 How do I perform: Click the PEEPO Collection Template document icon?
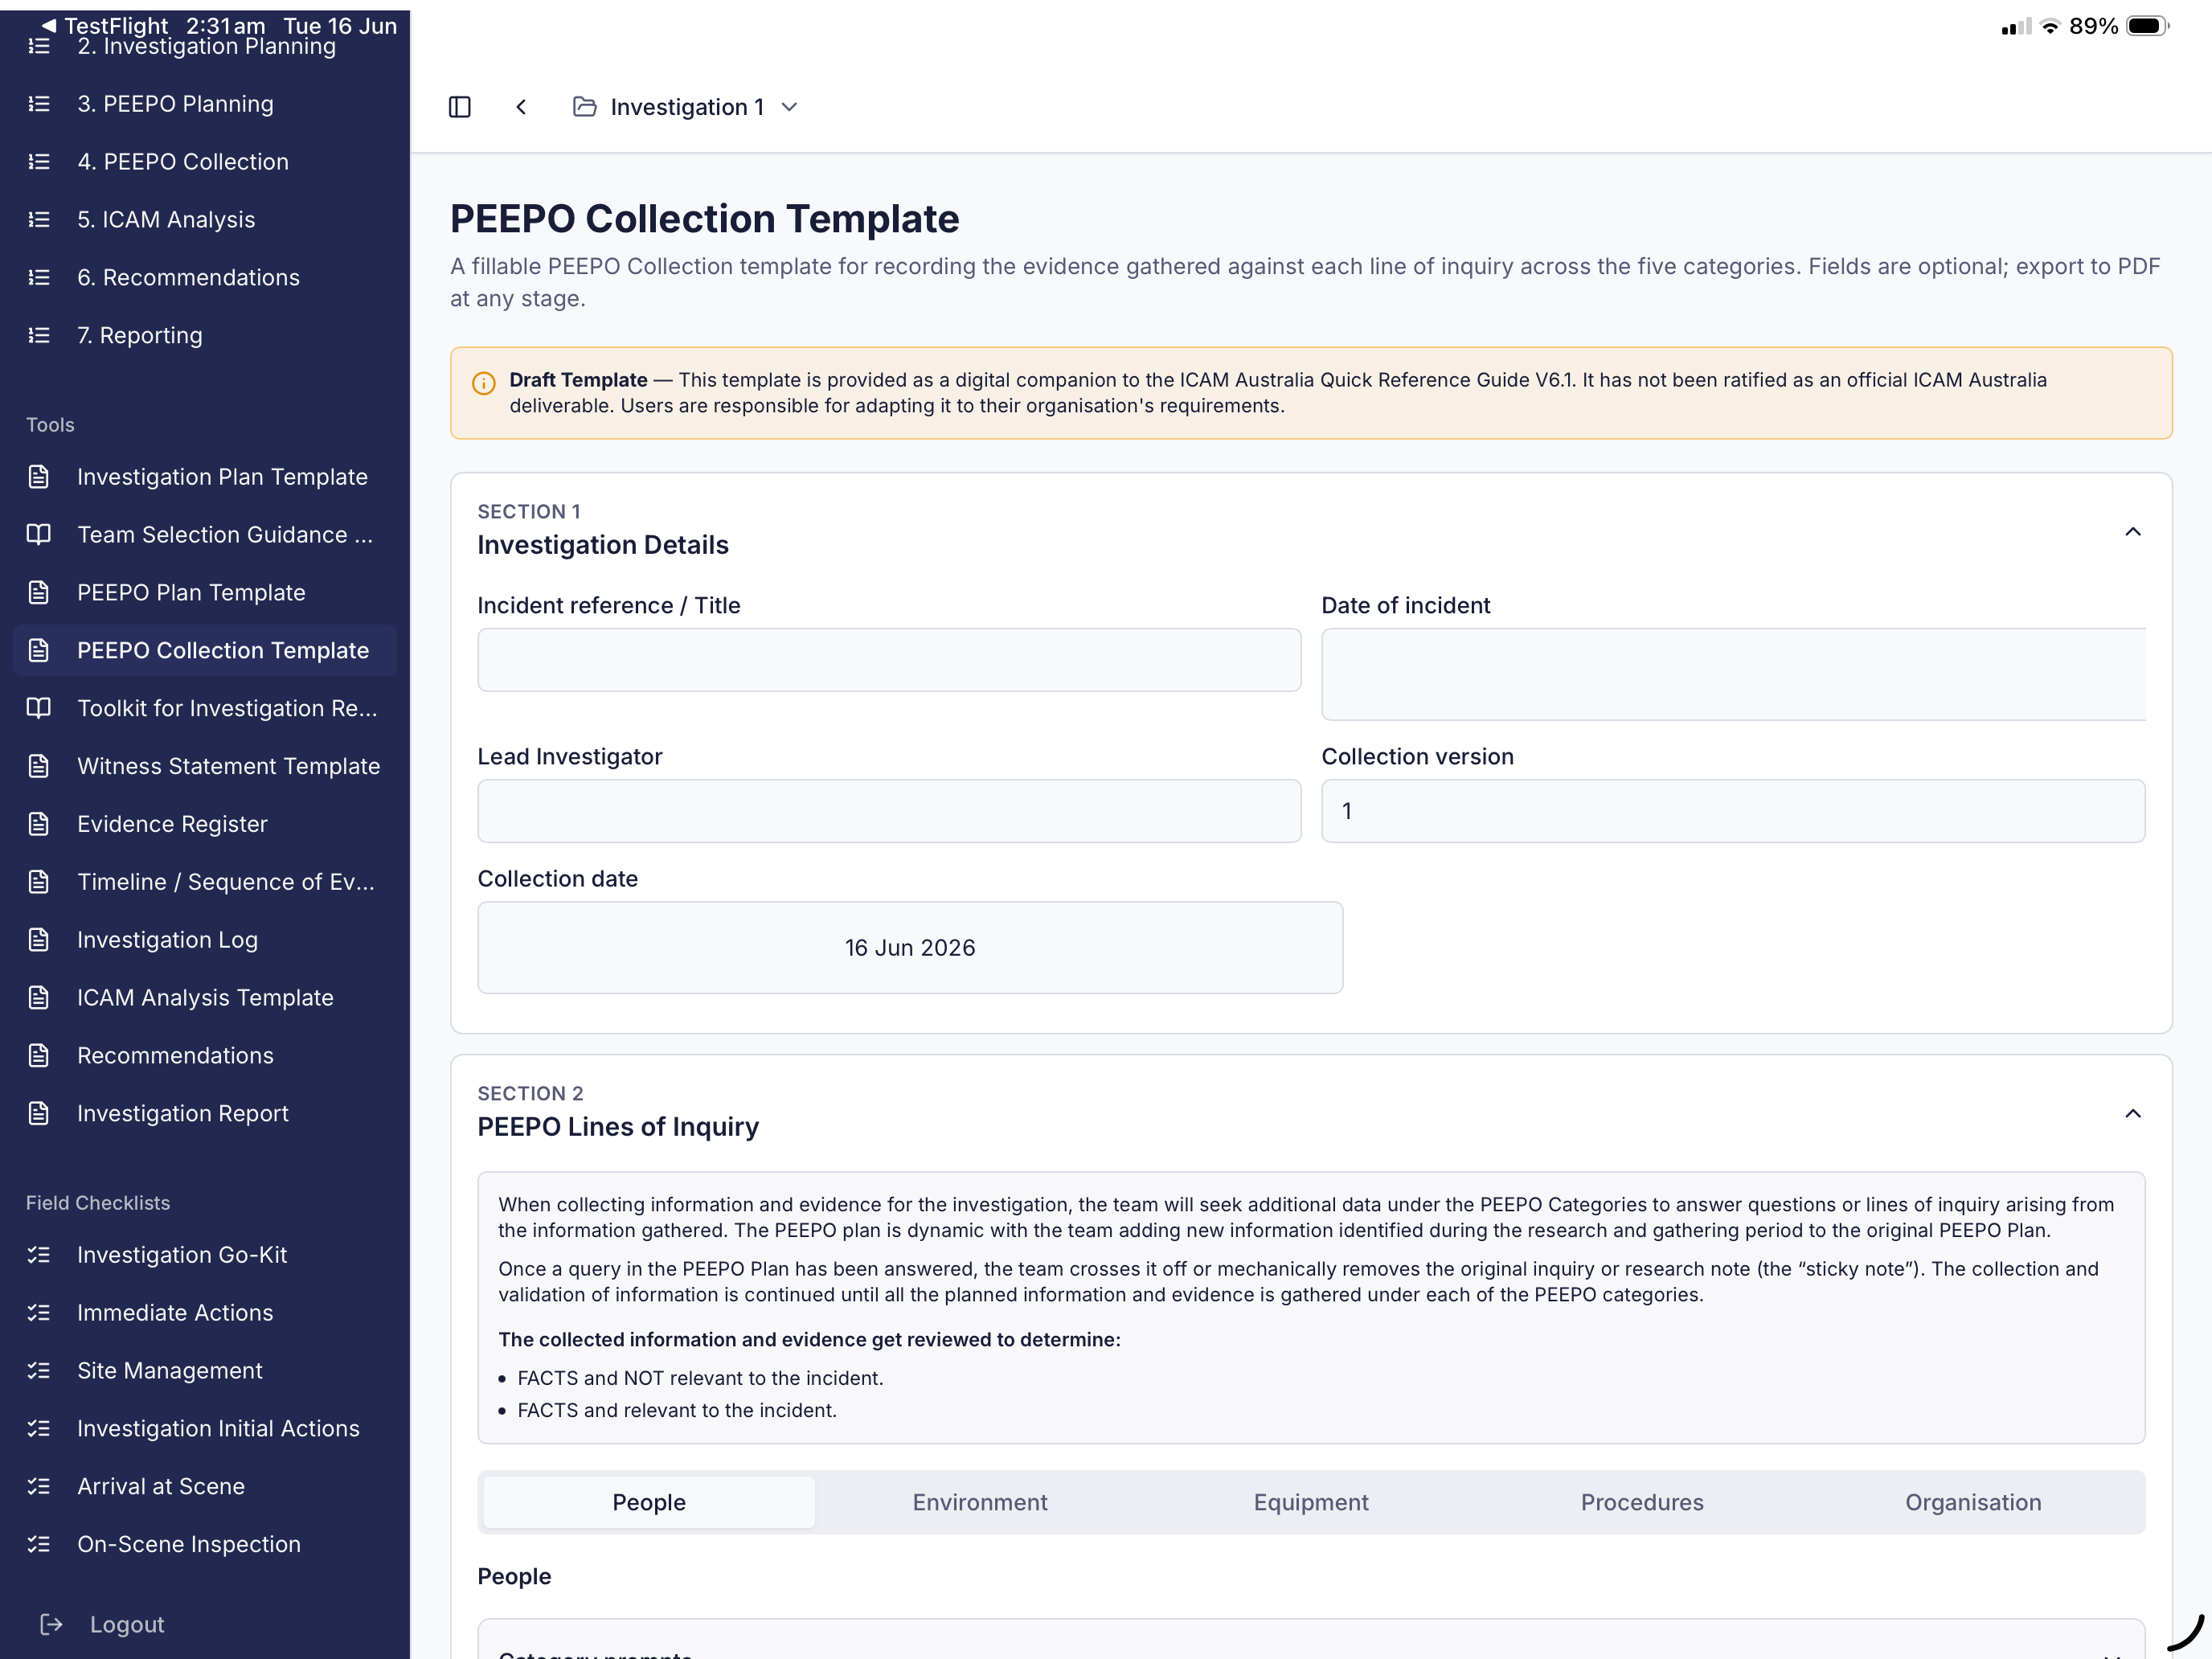tap(39, 651)
